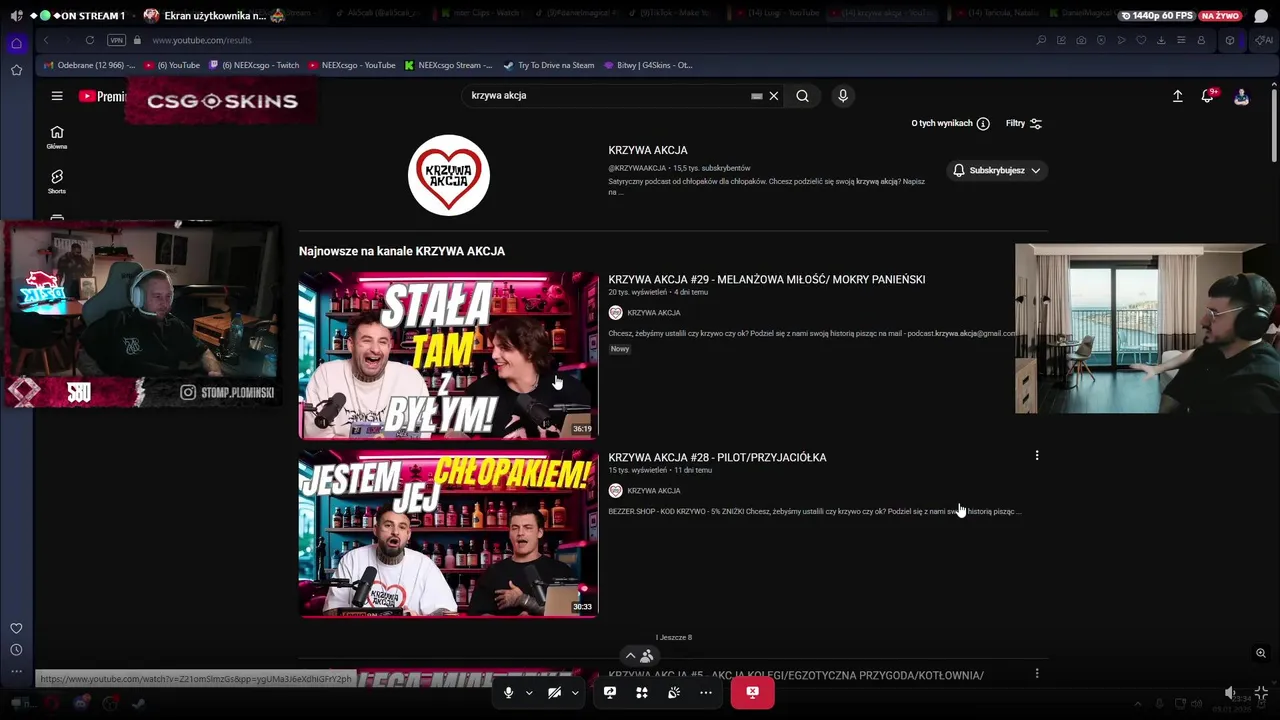1280x720 pixels.
Task: Expand I jeszcze 8 more videos
Action: click(674, 637)
